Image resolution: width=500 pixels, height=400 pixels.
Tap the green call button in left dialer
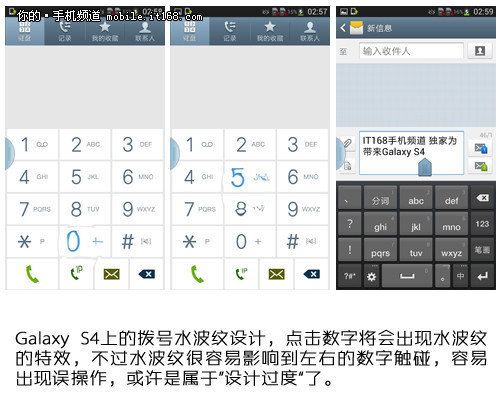pyautogui.click(x=32, y=274)
